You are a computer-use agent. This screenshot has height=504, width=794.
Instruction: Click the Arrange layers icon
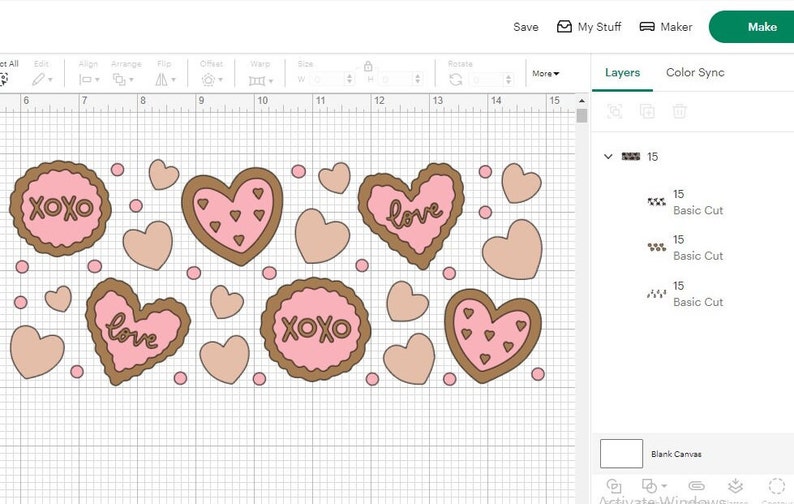tap(119, 80)
